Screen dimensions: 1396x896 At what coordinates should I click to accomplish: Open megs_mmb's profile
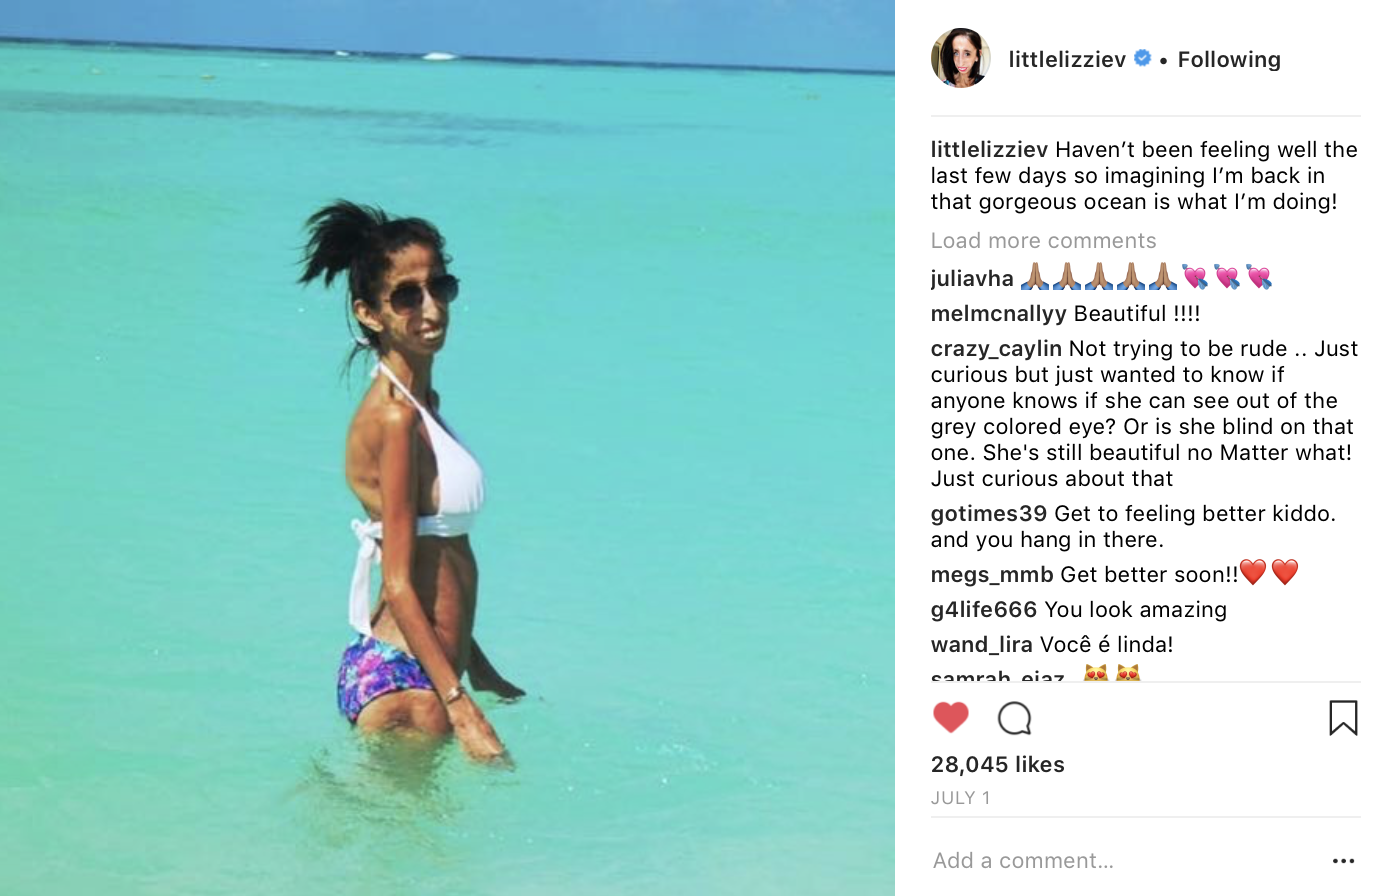(x=992, y=575)
